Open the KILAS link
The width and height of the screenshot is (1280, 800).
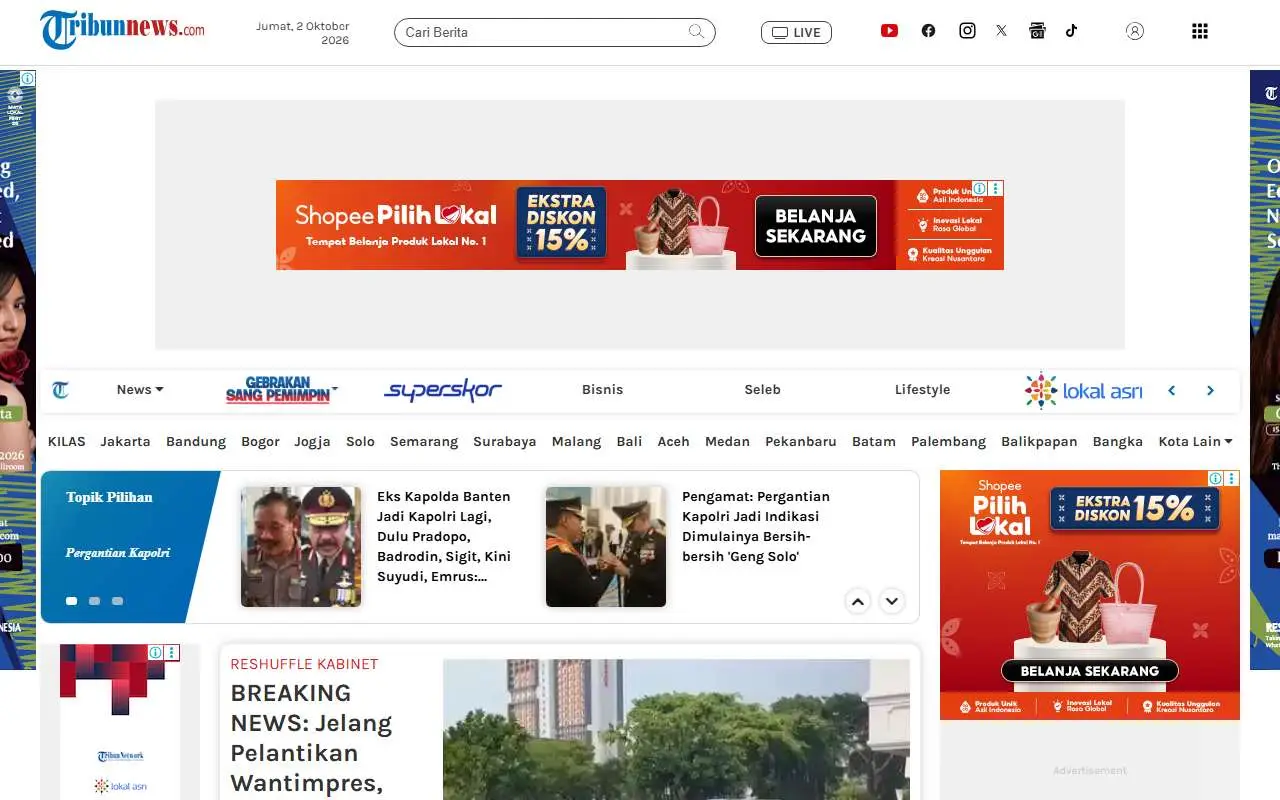pyautogui.click(x=67, y=441)
